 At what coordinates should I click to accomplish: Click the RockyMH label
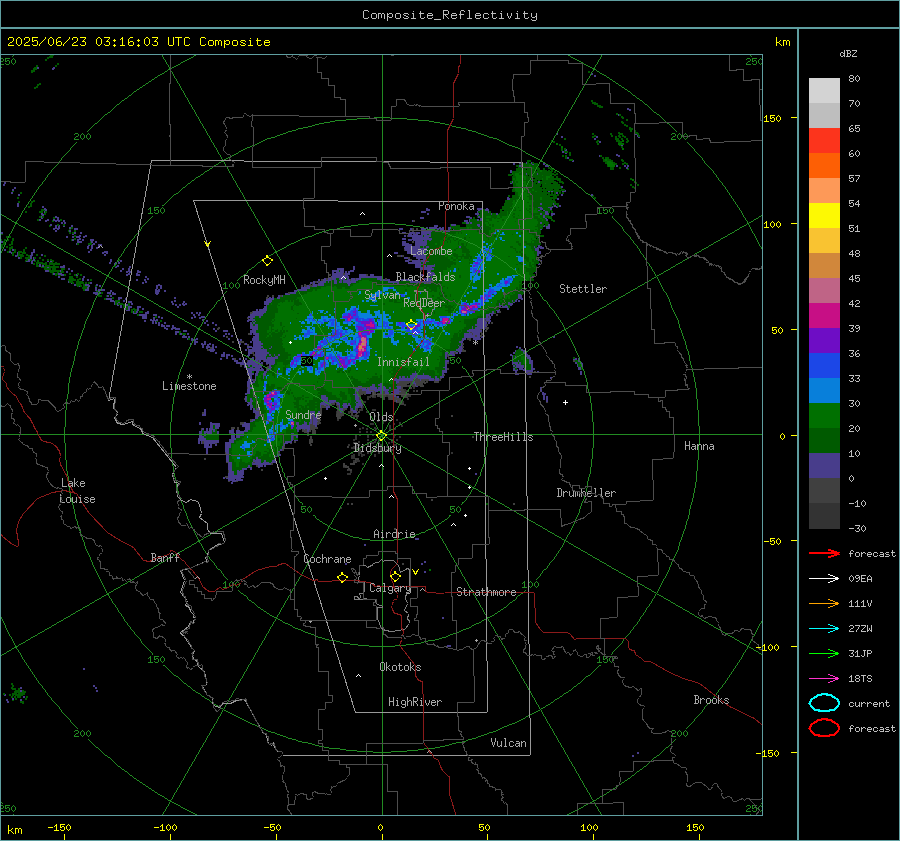click(x=264, y=280)
